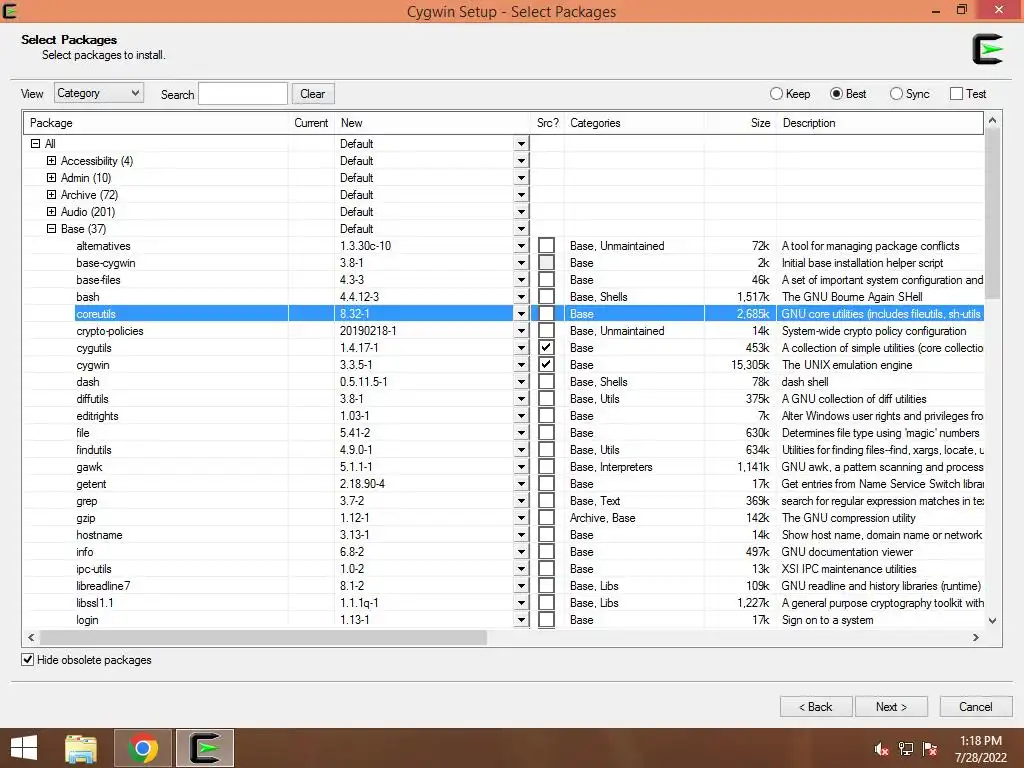
Task: Open version dropdown for bash 4.4.12-3
Action: coord(521,296)
